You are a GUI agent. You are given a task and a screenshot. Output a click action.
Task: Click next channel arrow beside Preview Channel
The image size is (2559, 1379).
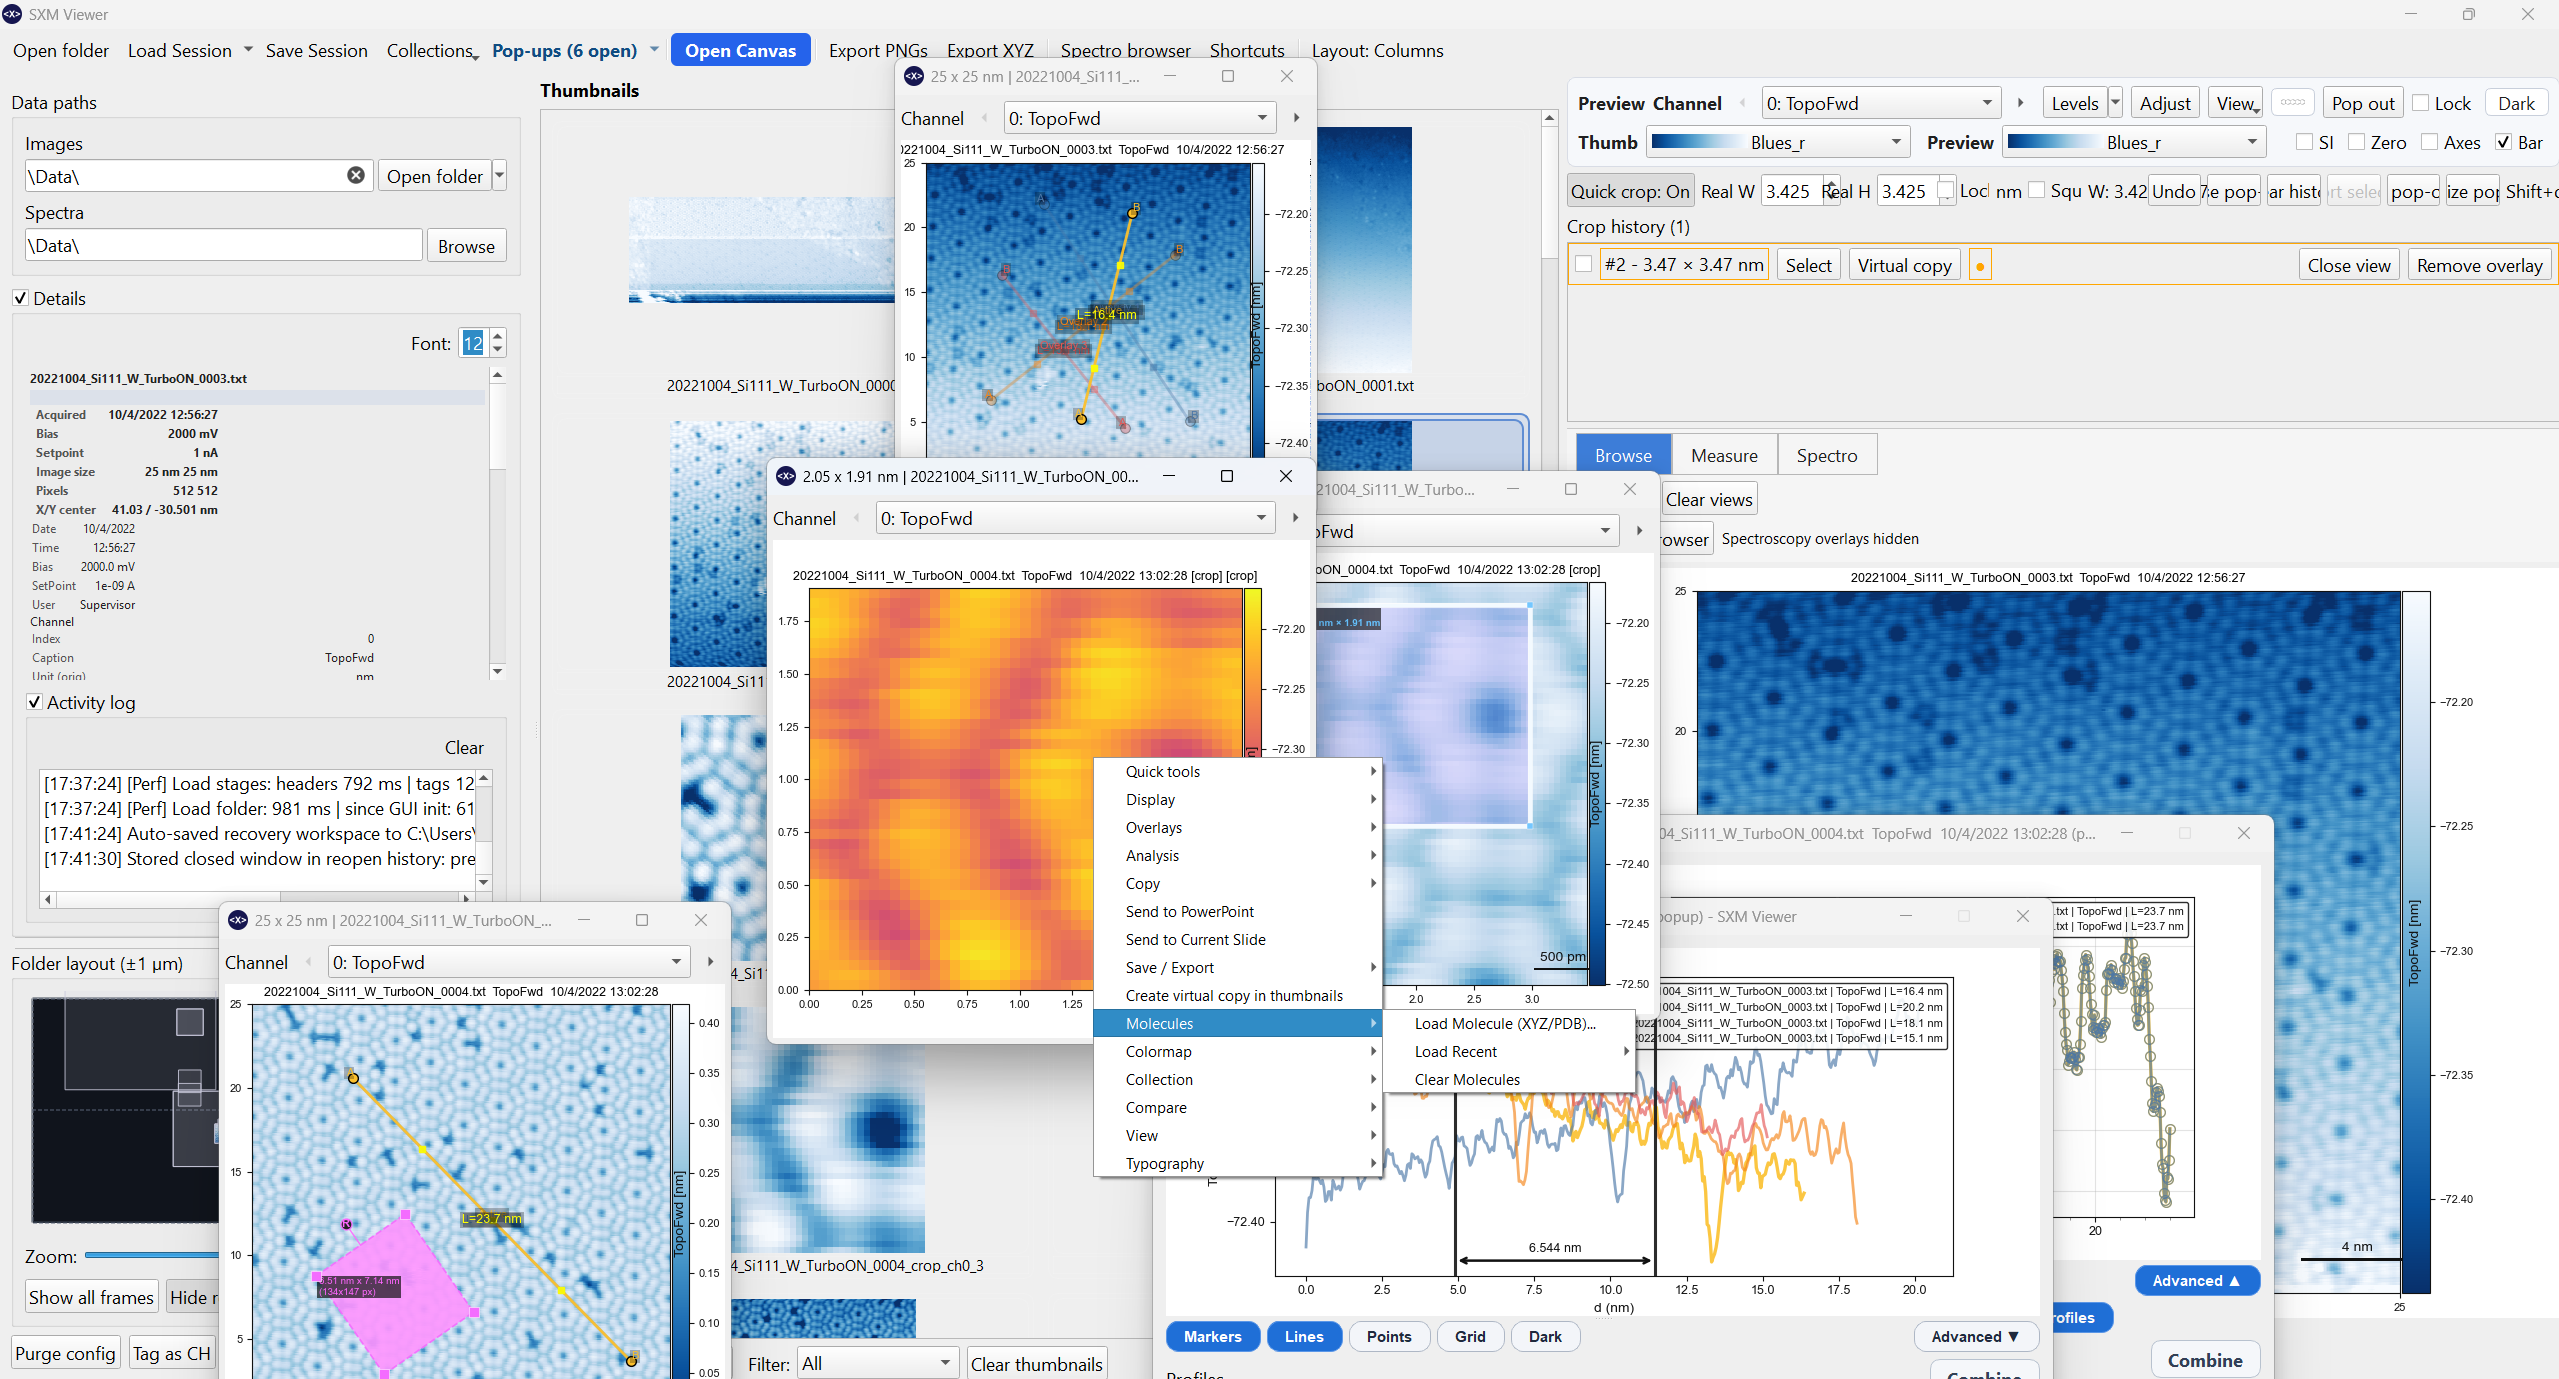[2020, 103]
